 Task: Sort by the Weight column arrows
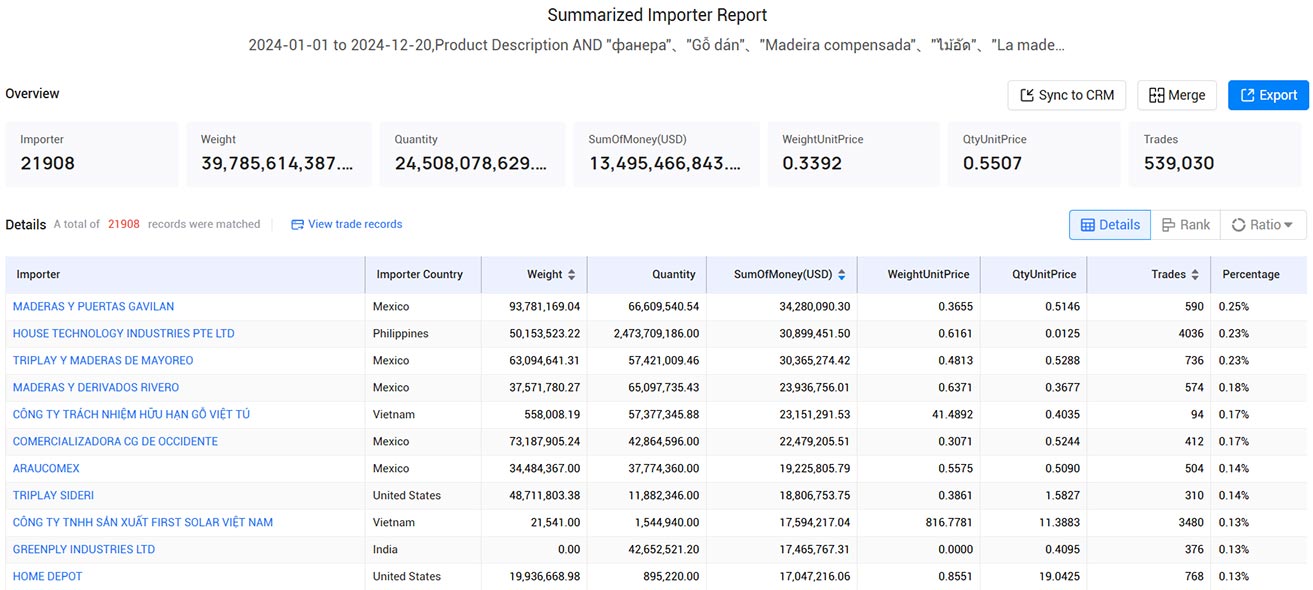point(571,274)
